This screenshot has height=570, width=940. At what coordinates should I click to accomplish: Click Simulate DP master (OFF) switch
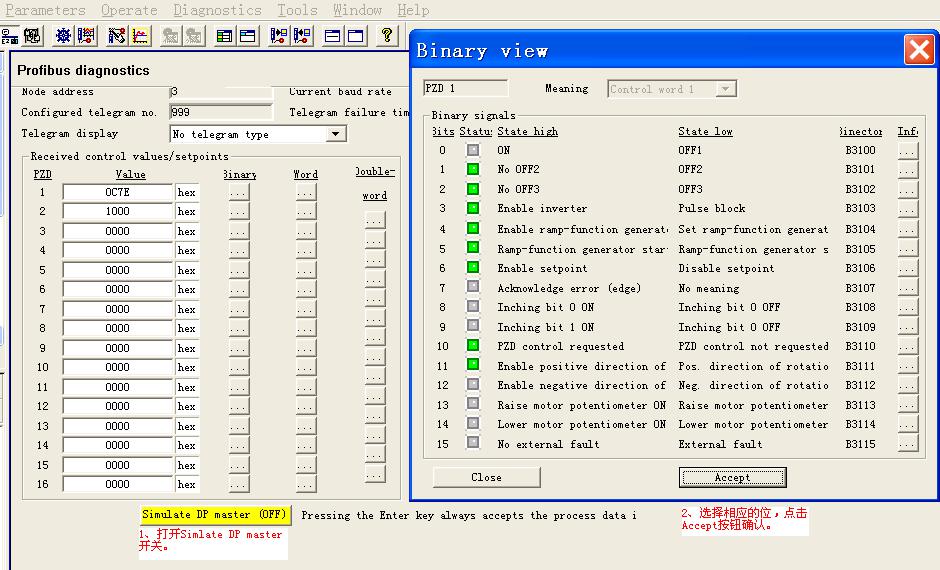[x=215, y=515]
